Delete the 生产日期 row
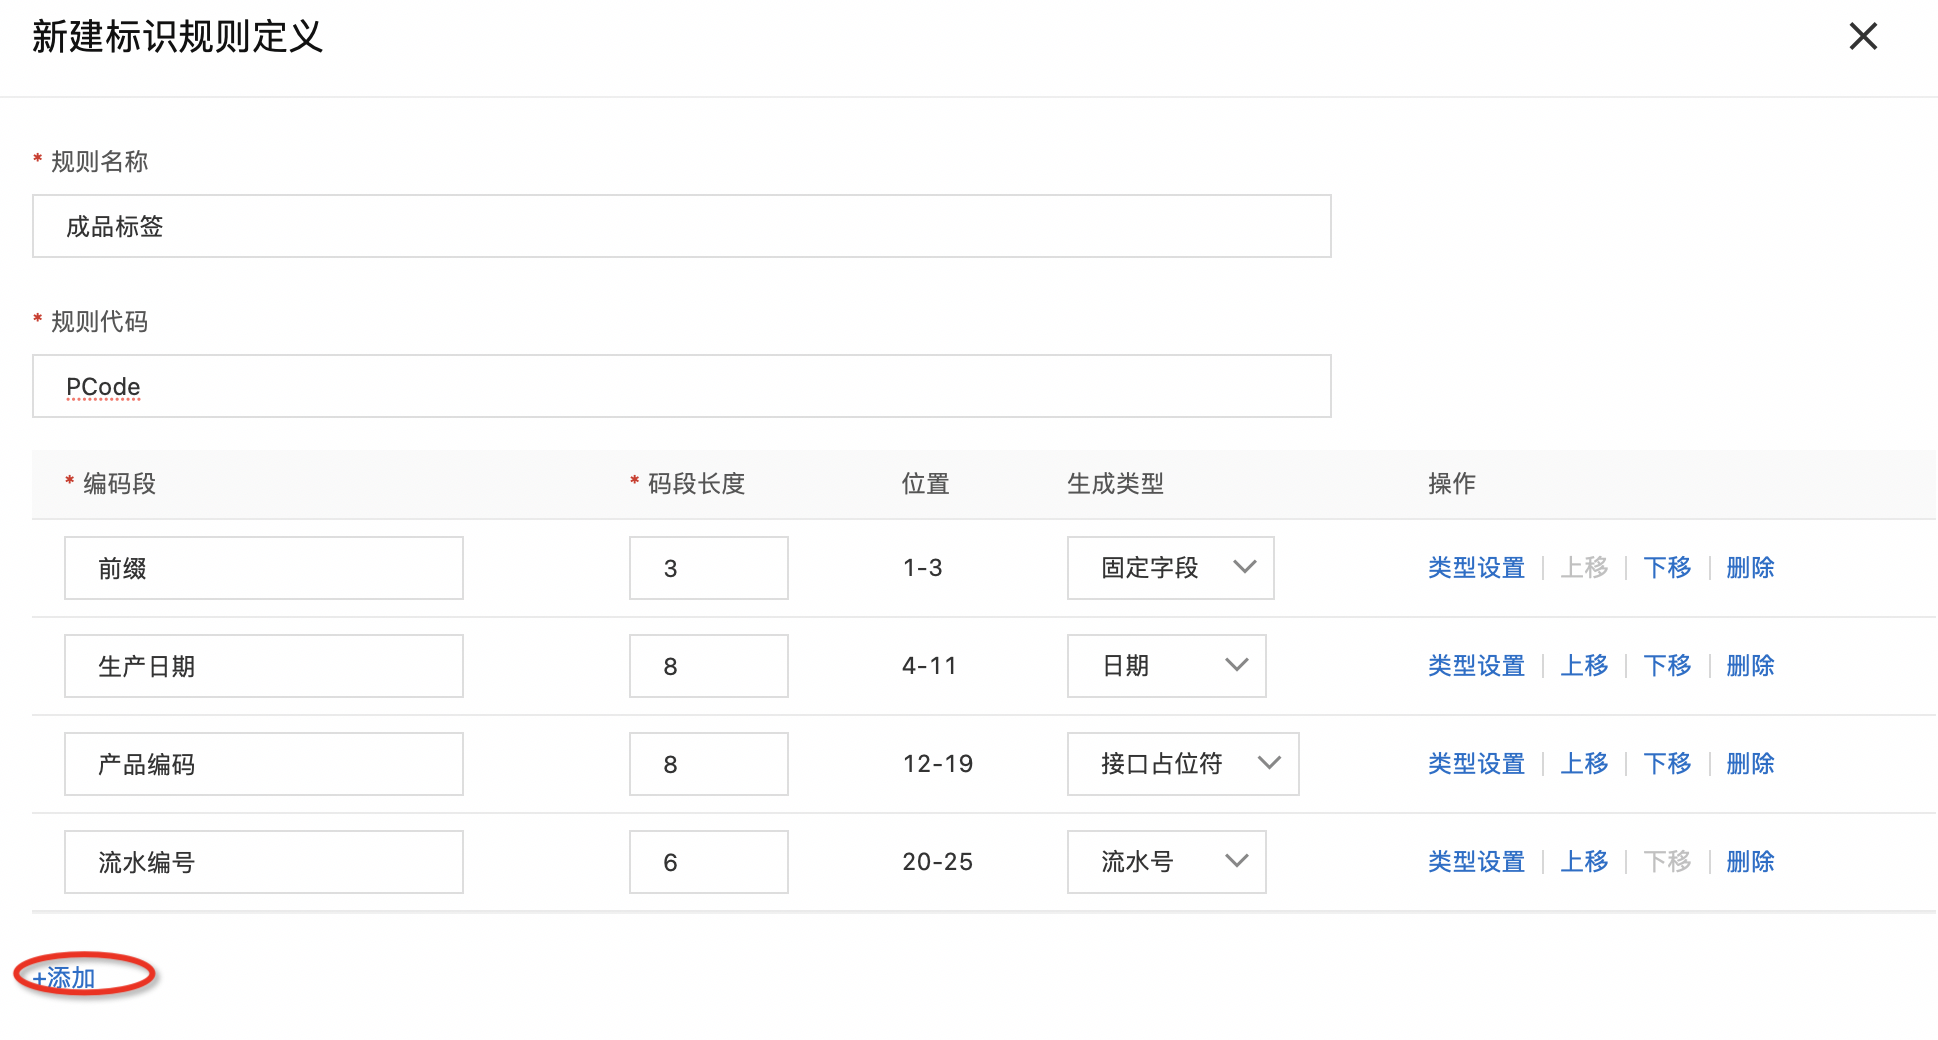1938x1040 pixels. pos(1750,666)
